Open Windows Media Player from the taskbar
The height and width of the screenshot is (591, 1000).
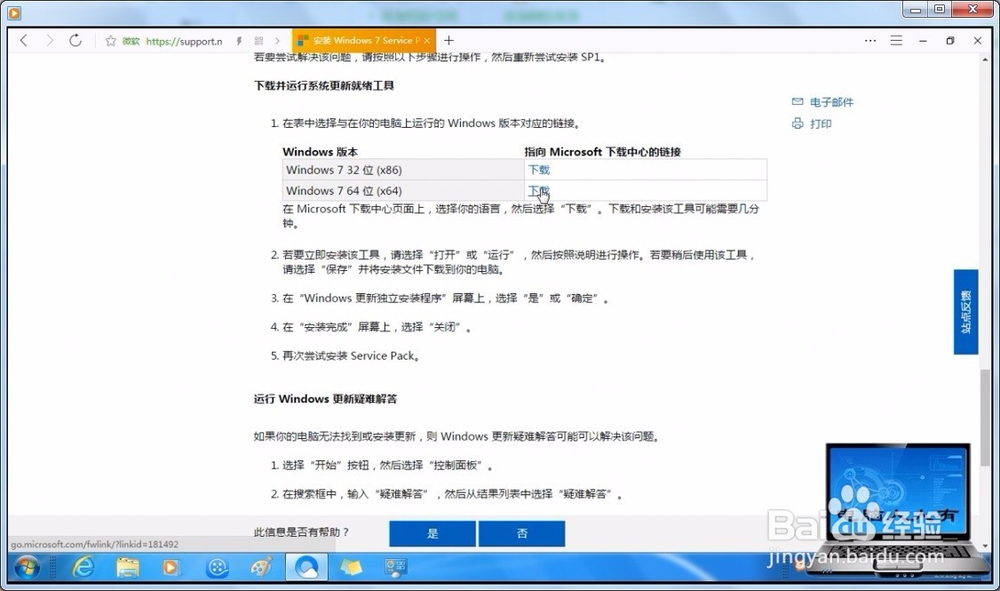(171, 567)
